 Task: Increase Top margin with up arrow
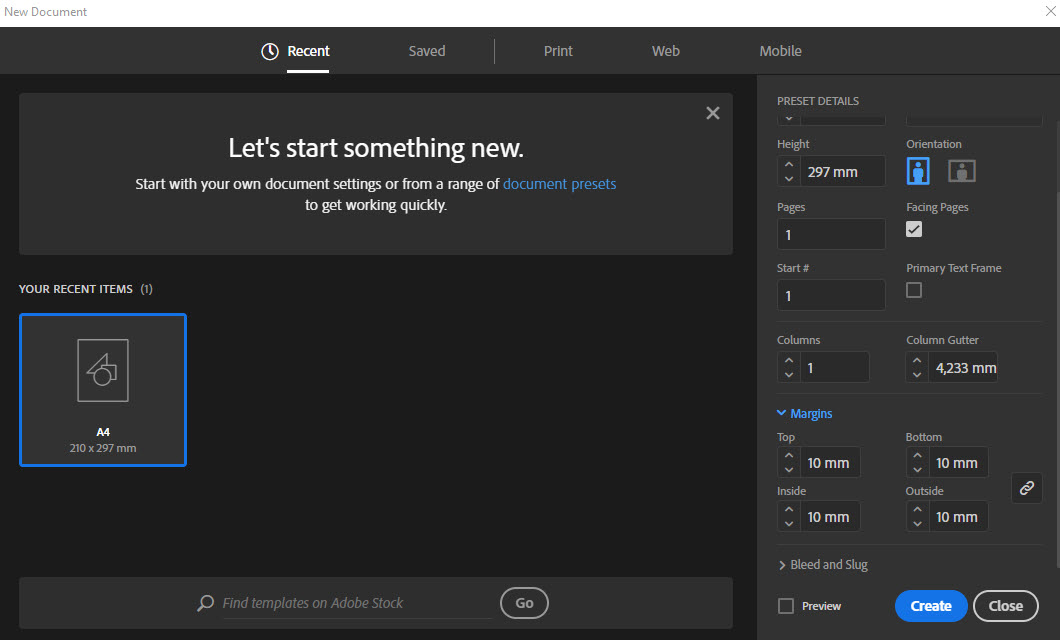[x=789, y=455]
